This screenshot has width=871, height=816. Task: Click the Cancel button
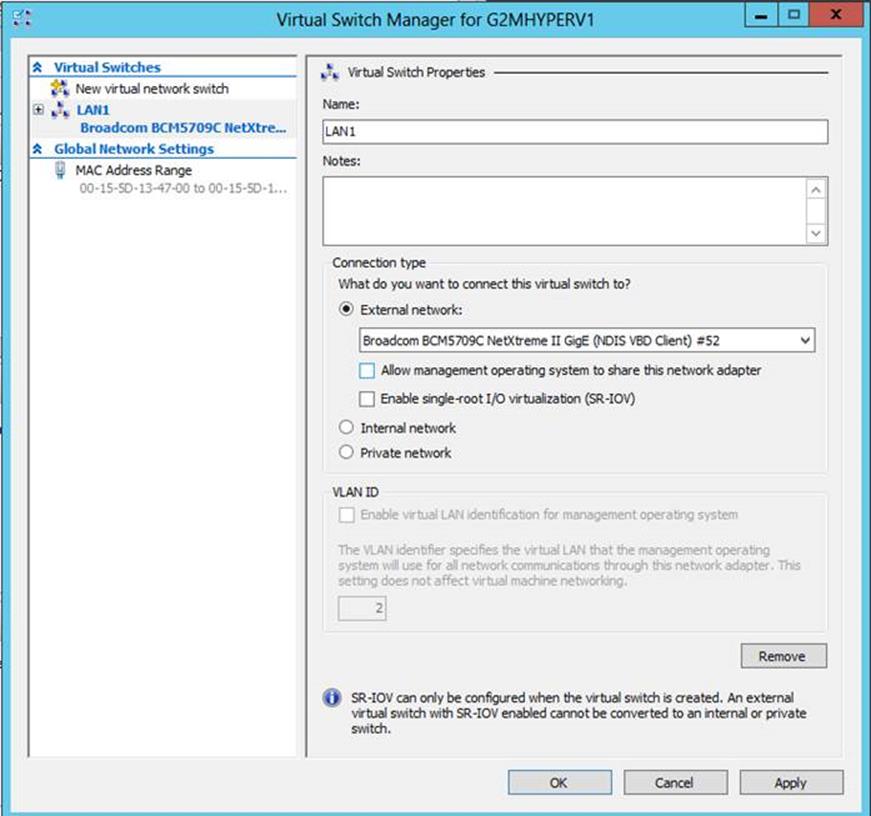coord(675,783)
